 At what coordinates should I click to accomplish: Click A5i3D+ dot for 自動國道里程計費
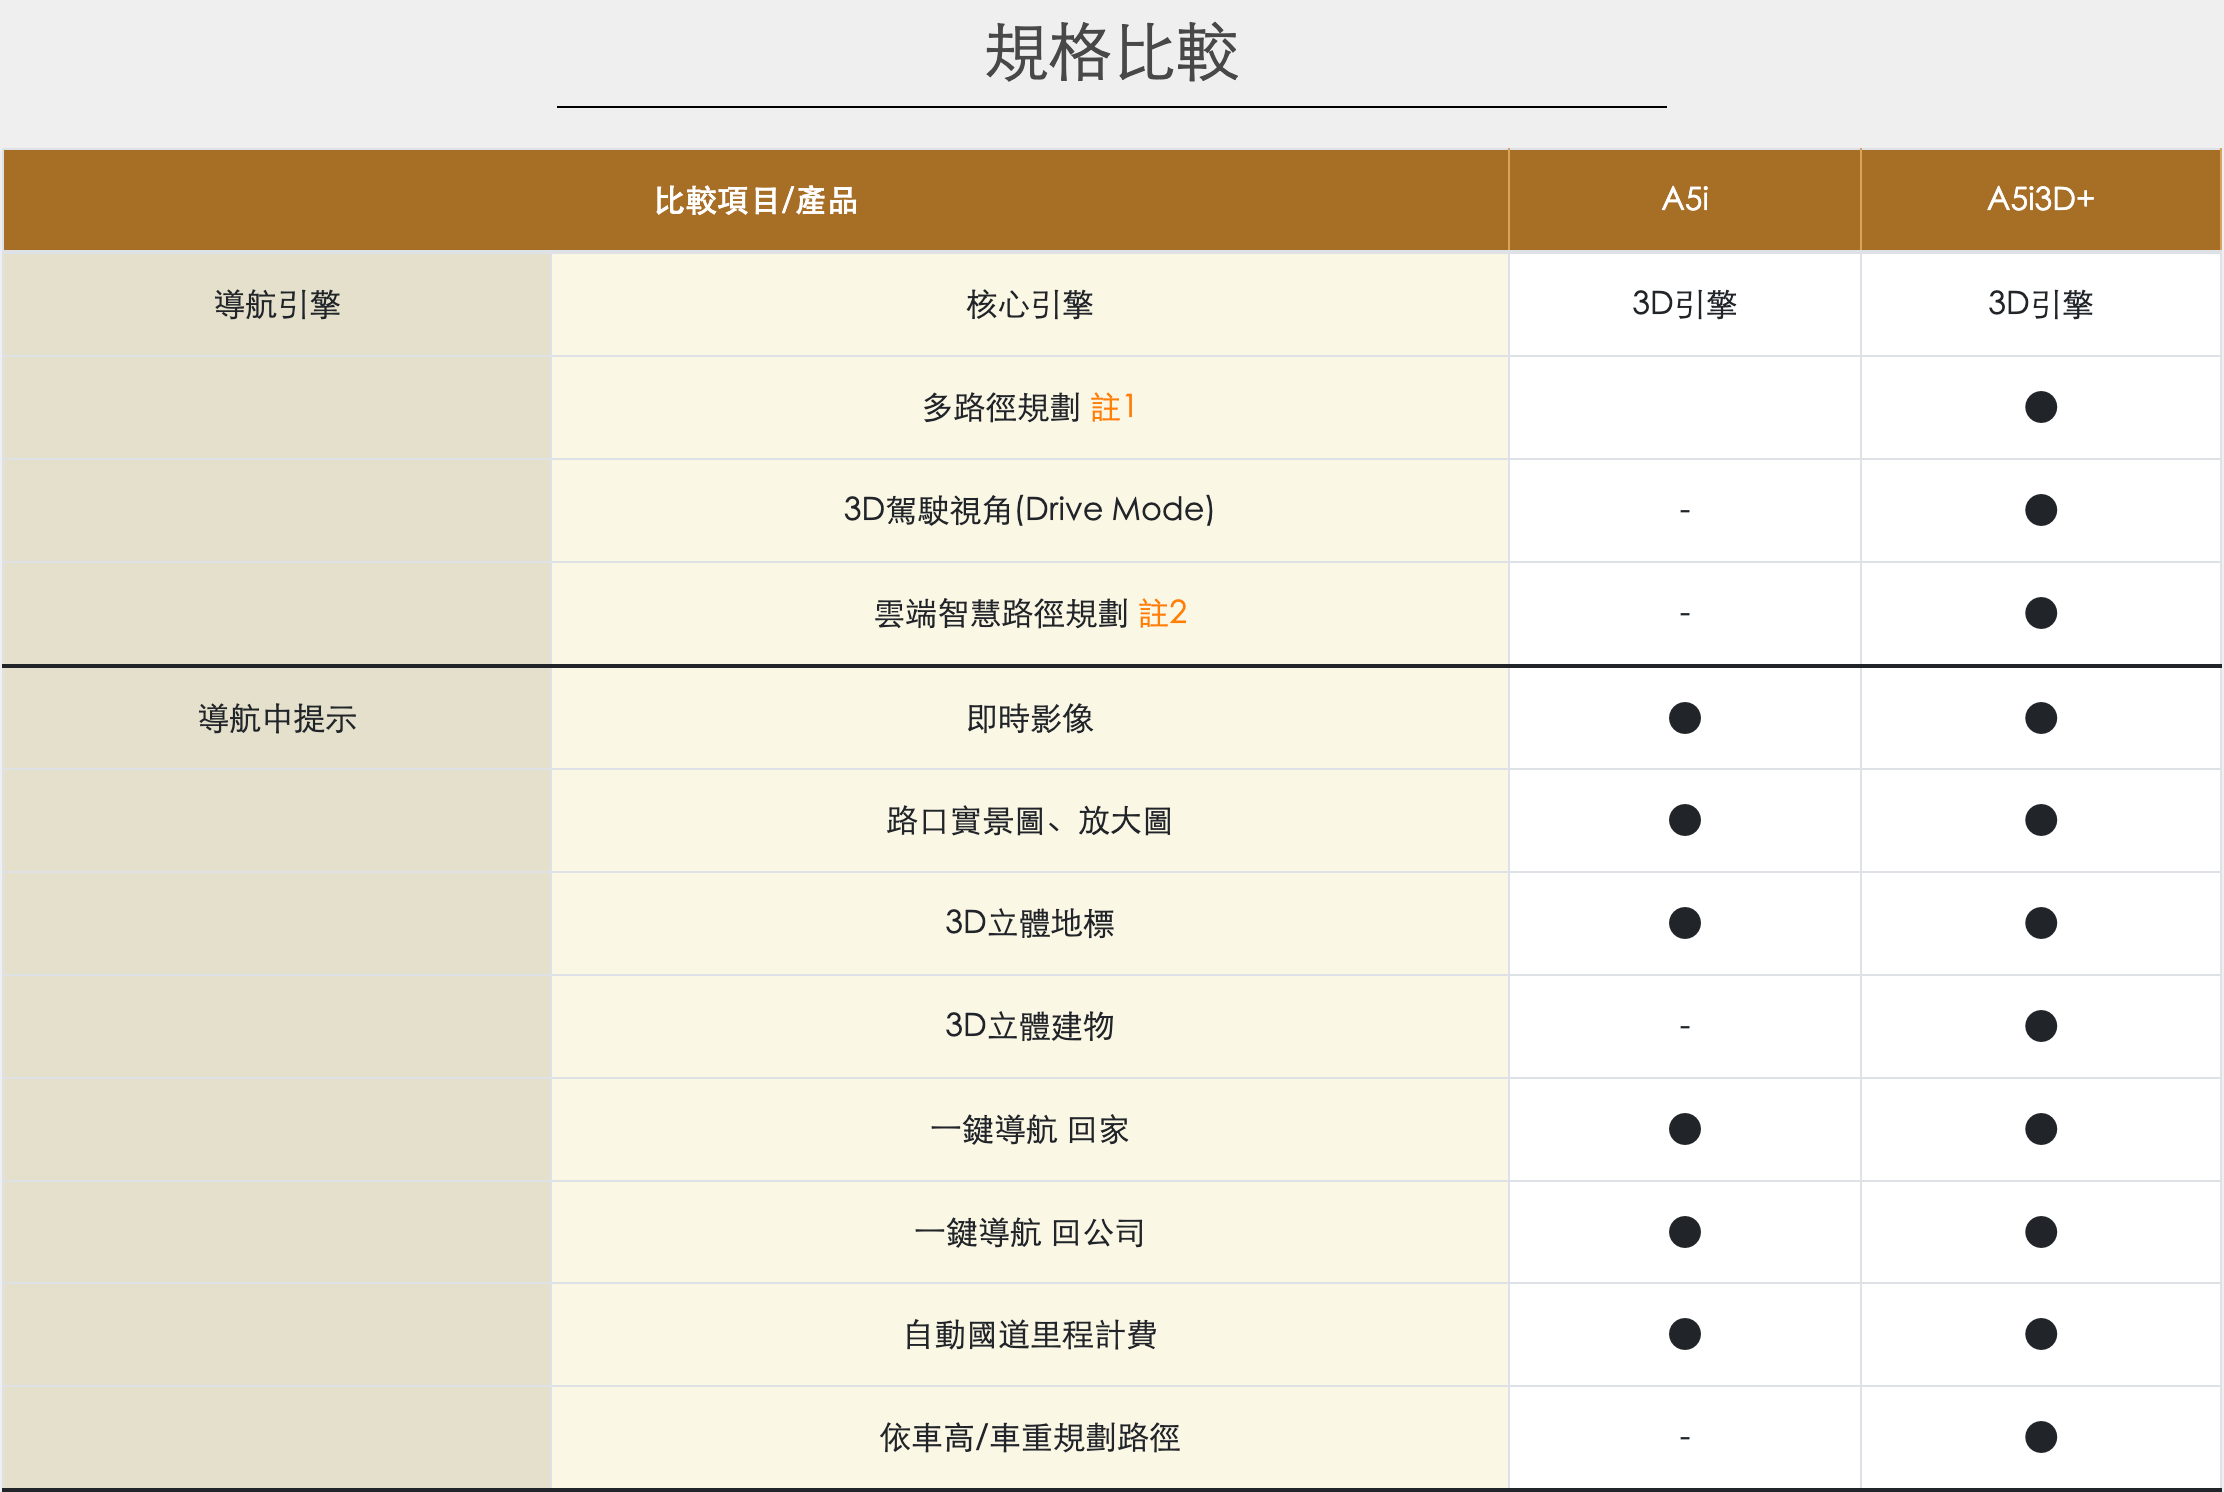(x=2040, y=1334)
